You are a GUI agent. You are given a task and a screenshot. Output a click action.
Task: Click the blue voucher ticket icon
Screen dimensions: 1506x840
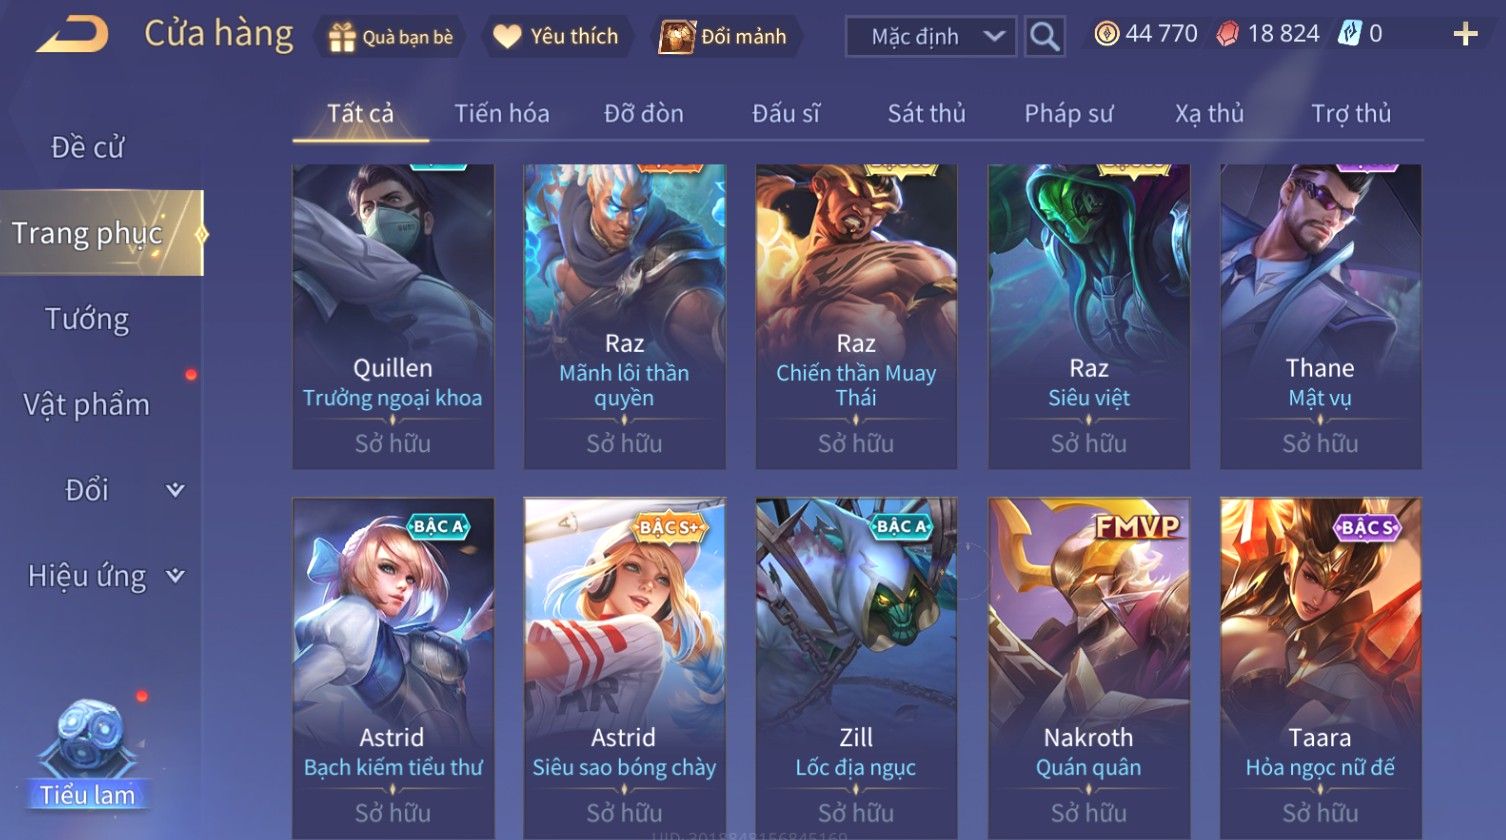point(1349,34)
